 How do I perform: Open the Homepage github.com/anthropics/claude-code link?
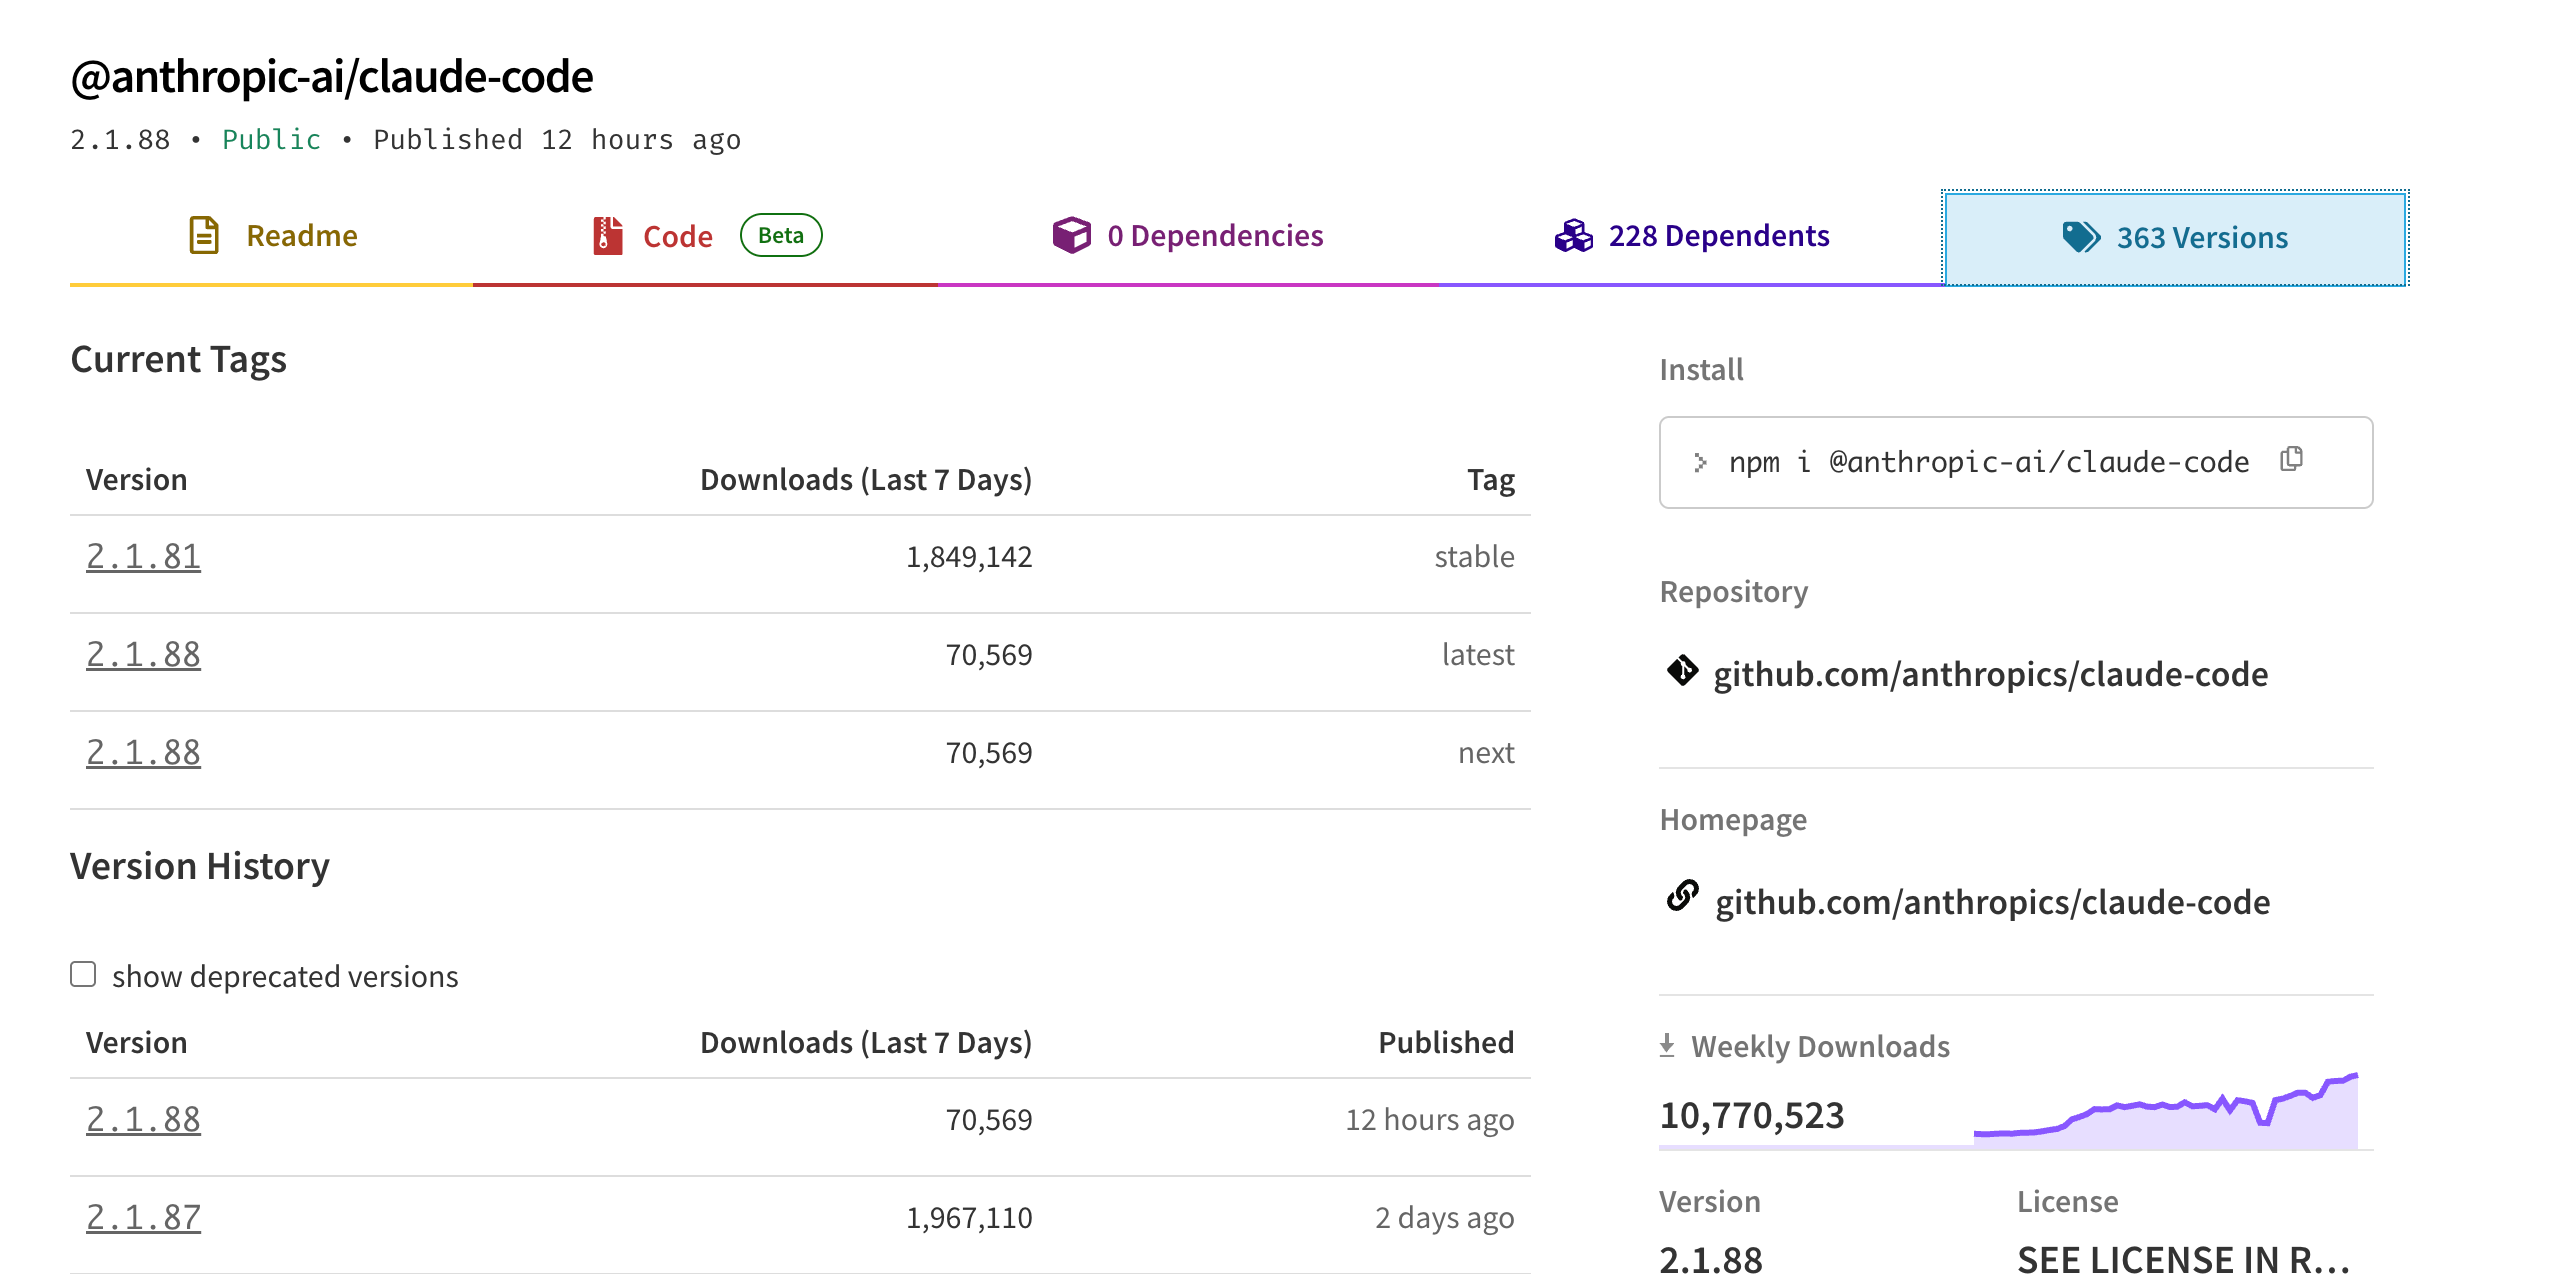[1992, 902]
